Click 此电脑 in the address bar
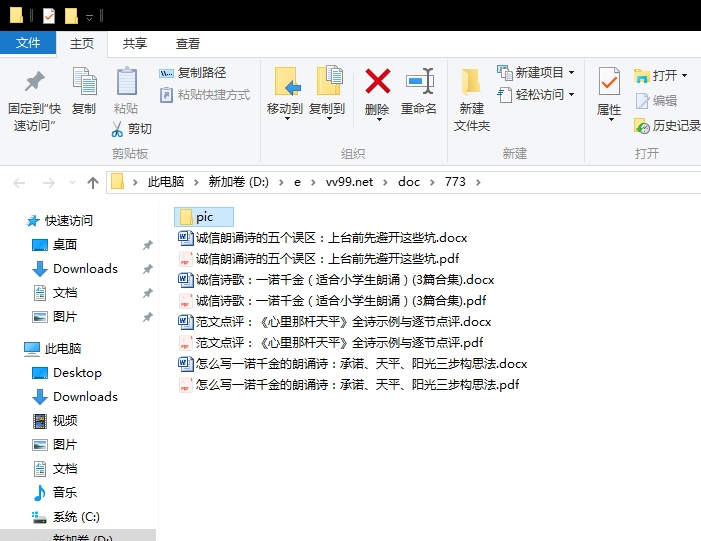The height and width of the screenshot is (541, 701). (166, 182)
